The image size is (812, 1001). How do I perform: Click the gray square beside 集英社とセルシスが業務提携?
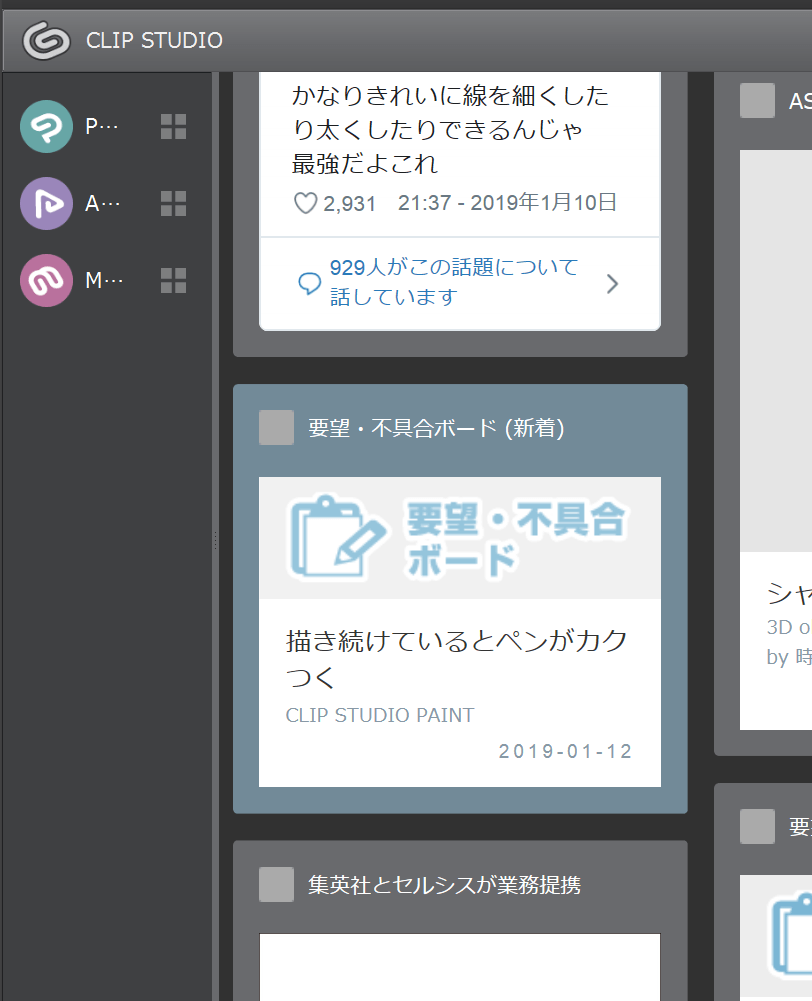coord(276,884)
